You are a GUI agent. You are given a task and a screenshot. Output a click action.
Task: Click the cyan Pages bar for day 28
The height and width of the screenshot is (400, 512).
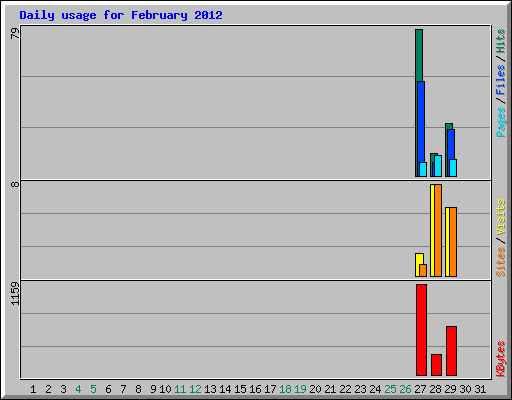click(x=438, y=166)
